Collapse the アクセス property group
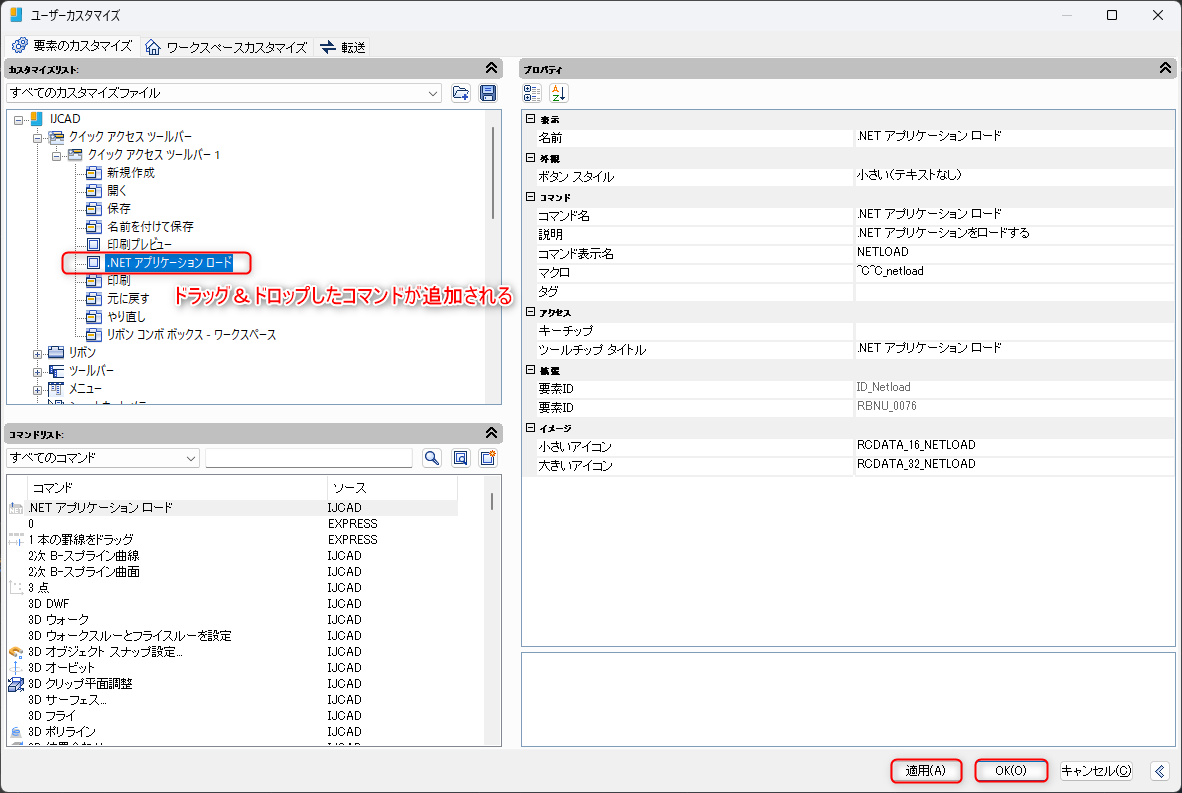 (531, 312)
